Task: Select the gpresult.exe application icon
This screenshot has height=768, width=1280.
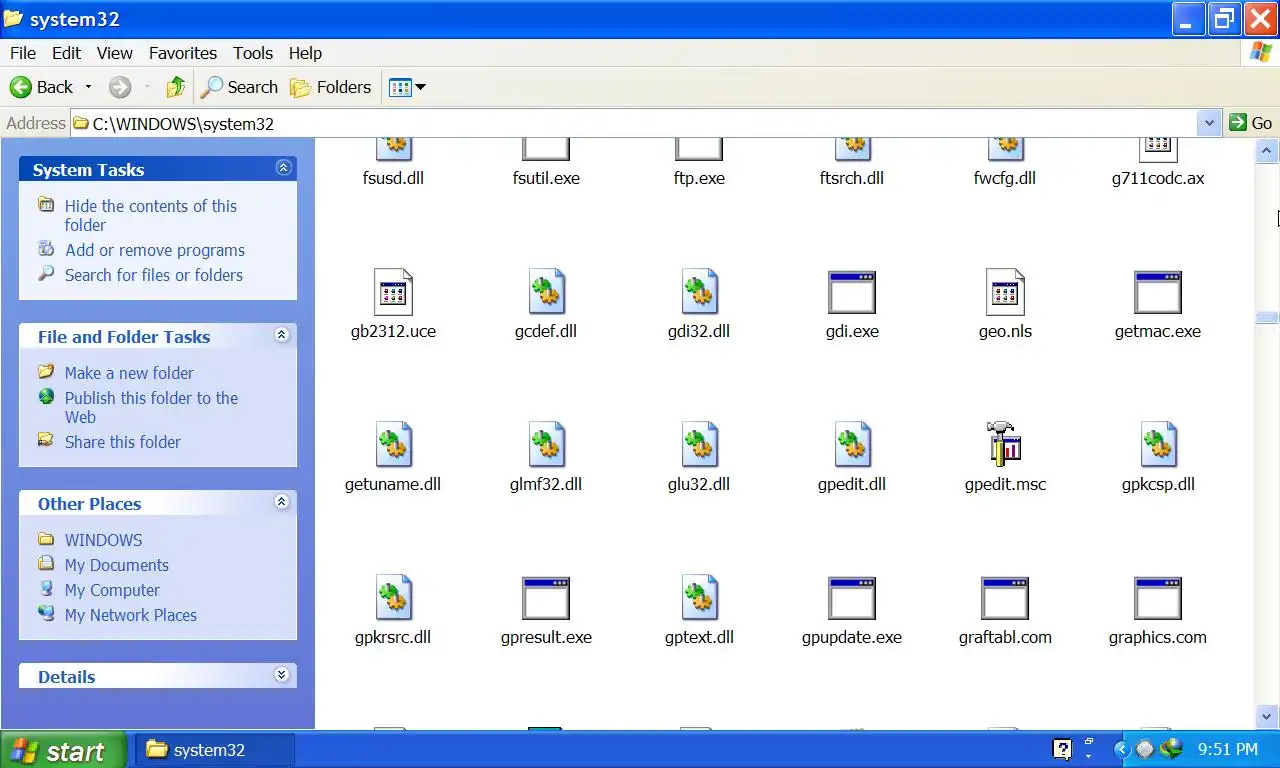Action: [546, 598]
